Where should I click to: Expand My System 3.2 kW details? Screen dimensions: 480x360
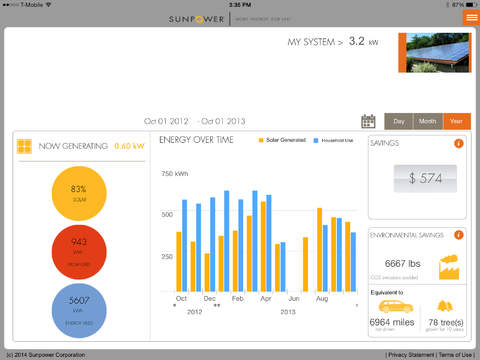tap(333, 42)
